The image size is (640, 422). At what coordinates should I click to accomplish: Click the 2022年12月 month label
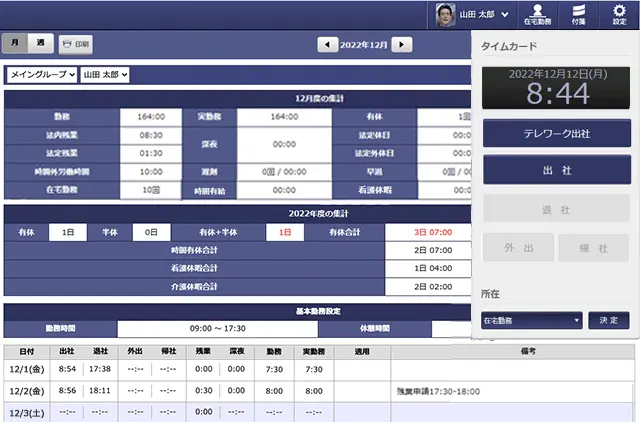click(364, 45)
